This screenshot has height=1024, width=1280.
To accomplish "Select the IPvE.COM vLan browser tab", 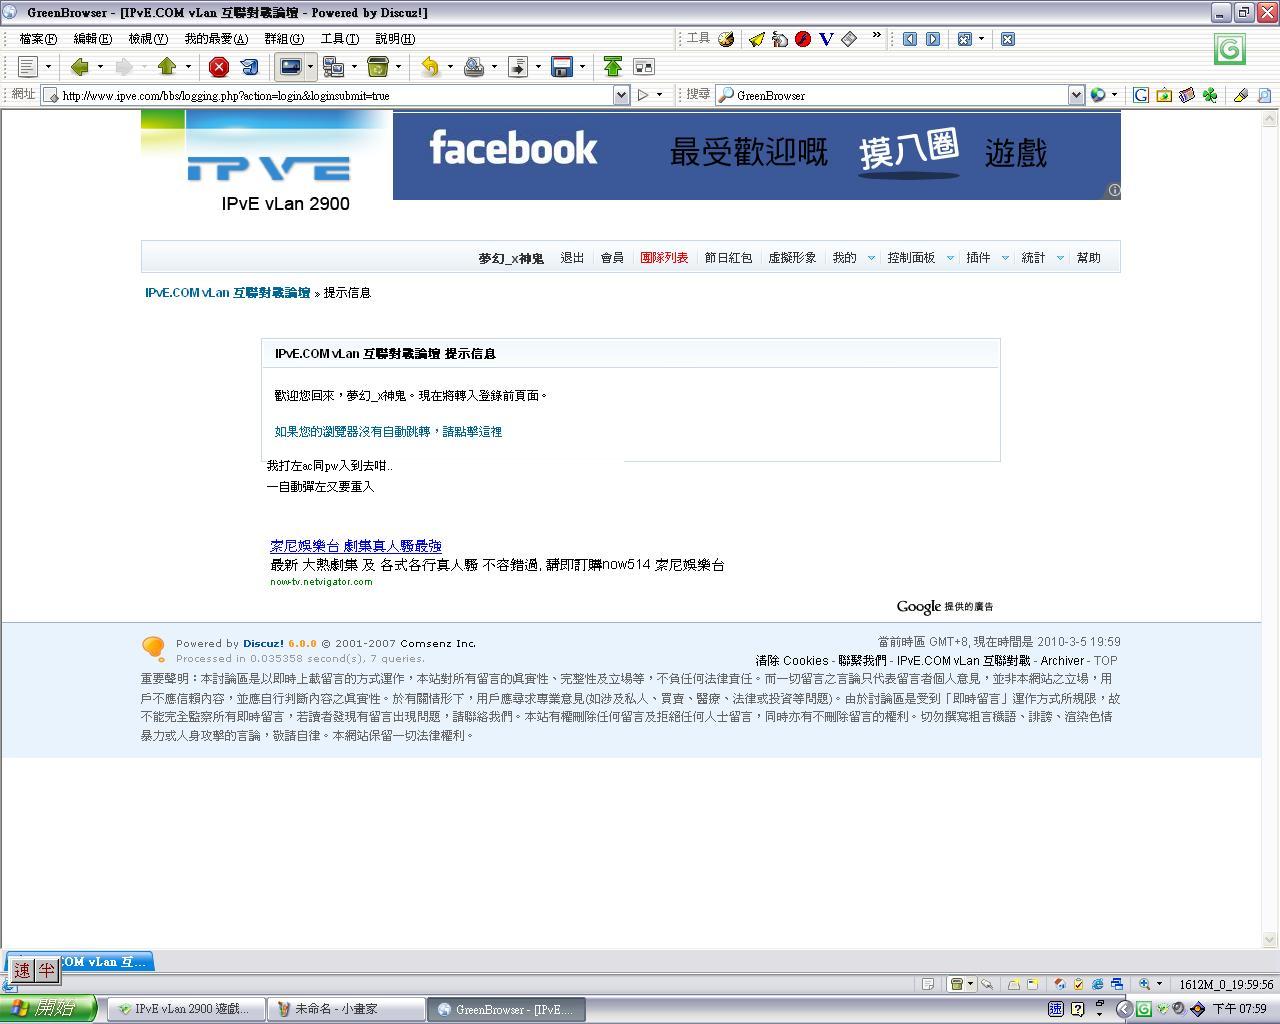I will click(79, 962).
